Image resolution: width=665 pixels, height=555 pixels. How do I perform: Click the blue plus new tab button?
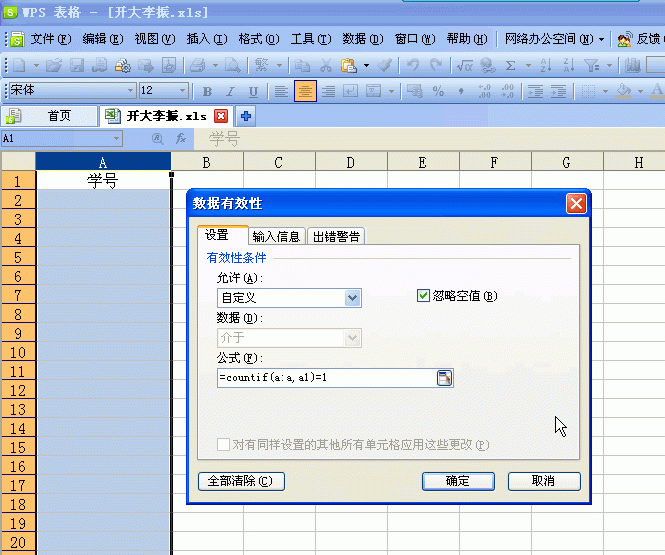point(246,116)
